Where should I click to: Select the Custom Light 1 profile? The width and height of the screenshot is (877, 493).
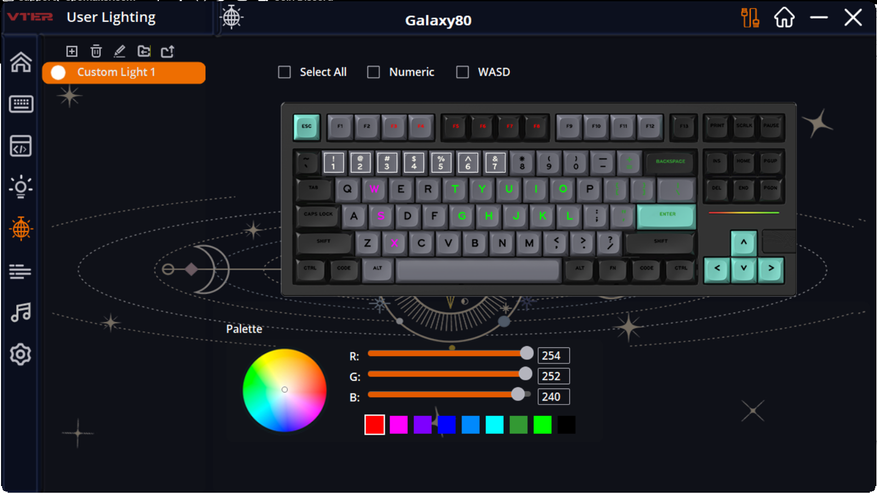(x=124, y=73)
